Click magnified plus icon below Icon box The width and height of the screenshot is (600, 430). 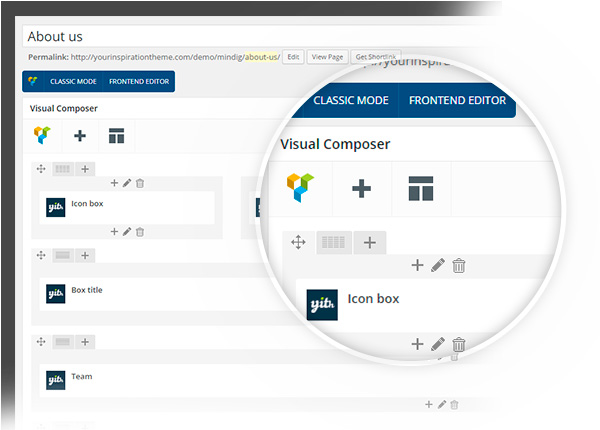coord(417,344)
